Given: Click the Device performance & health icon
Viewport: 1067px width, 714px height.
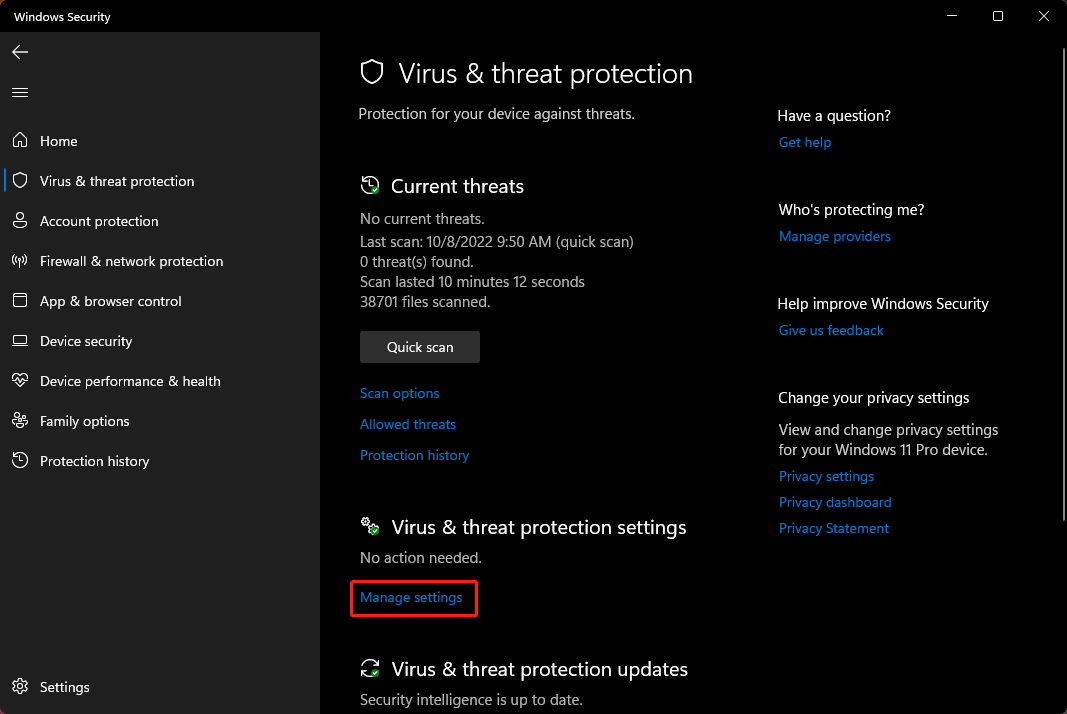Looking at the screenshot, I should tap(20, 381).
